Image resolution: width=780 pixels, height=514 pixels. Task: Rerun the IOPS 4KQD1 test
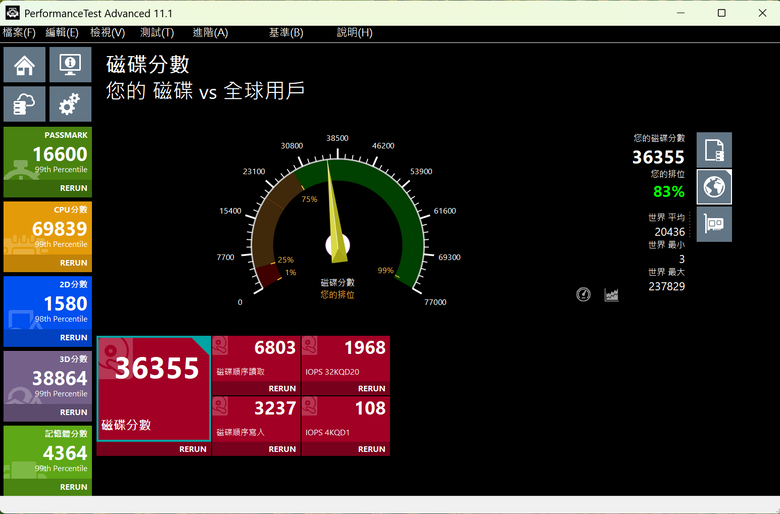(x=372, y=449)
